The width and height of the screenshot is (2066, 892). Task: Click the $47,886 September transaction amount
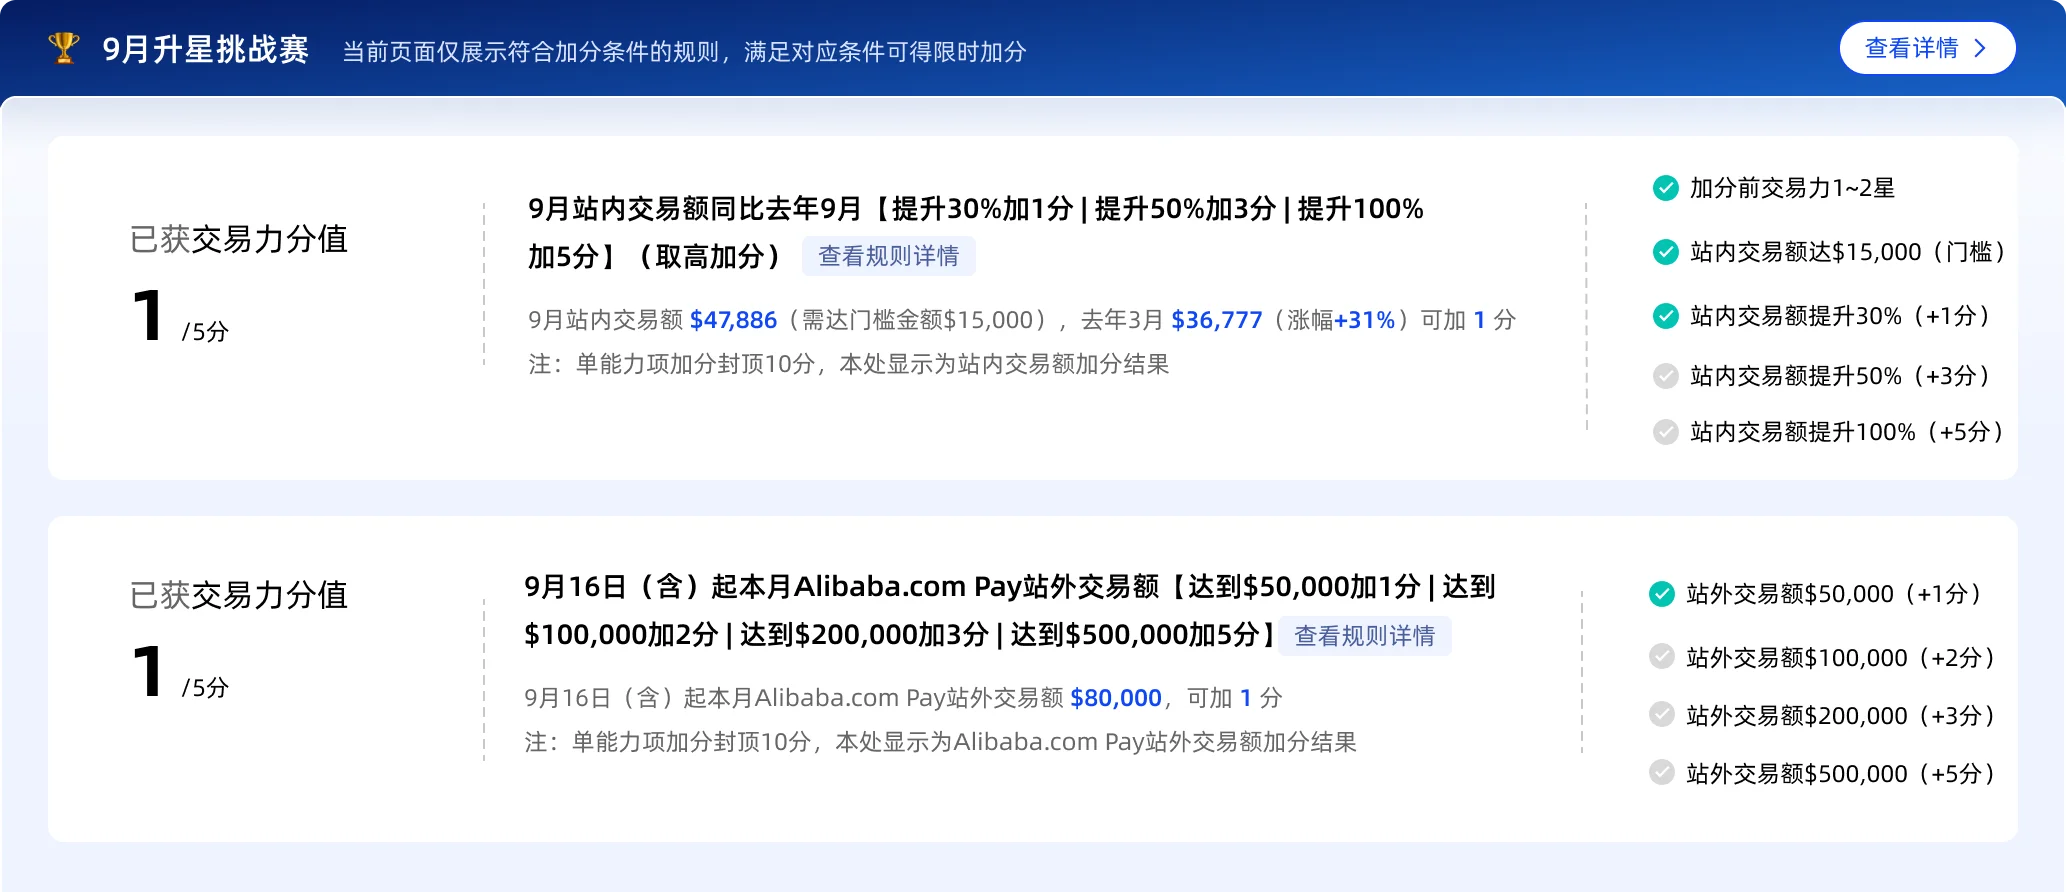pyautogui.click(x=733, y=320)
